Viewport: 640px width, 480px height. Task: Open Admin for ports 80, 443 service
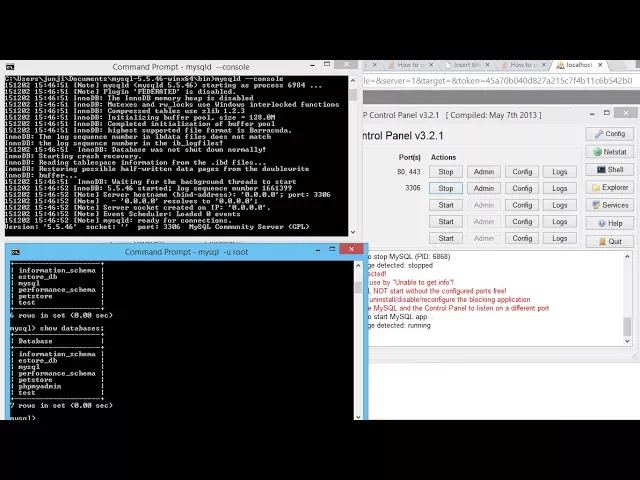[484, 172]
